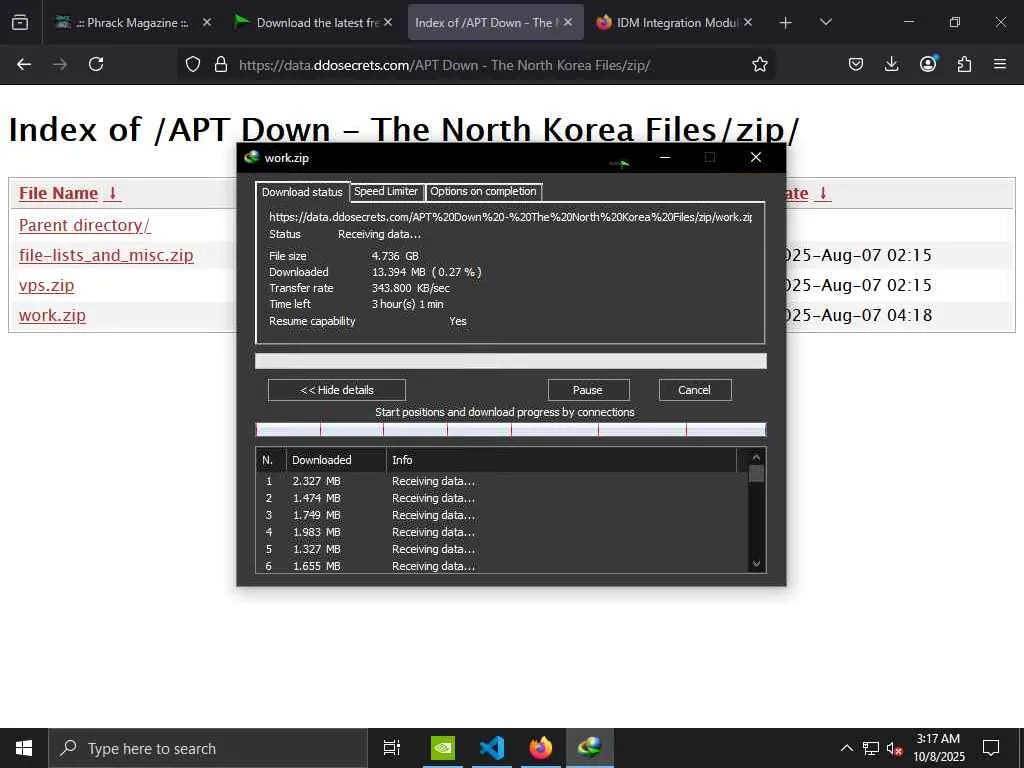Click the N. column header

pos(270,460)
